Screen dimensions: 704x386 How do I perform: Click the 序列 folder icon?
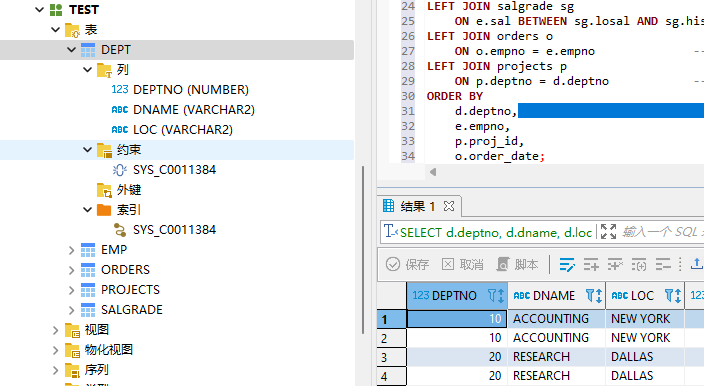point(72,370)
